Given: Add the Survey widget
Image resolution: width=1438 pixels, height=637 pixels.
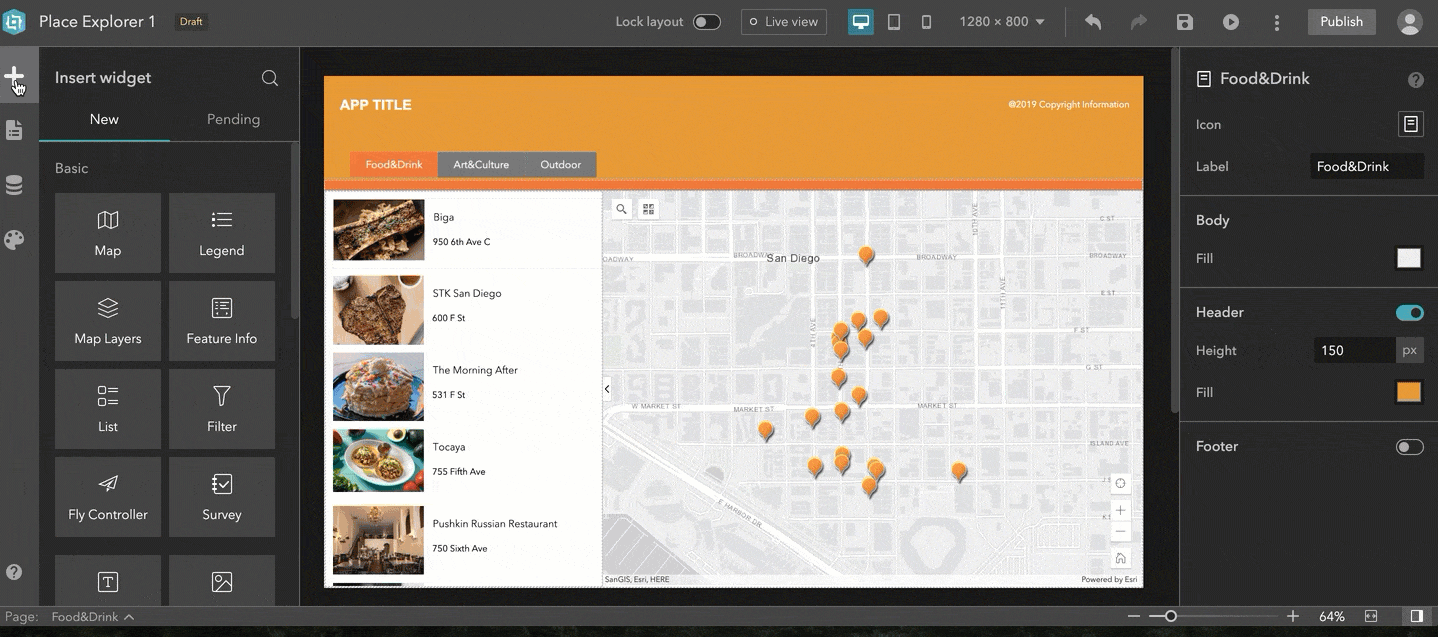Looking at the screenshot, I should point(222,497).
